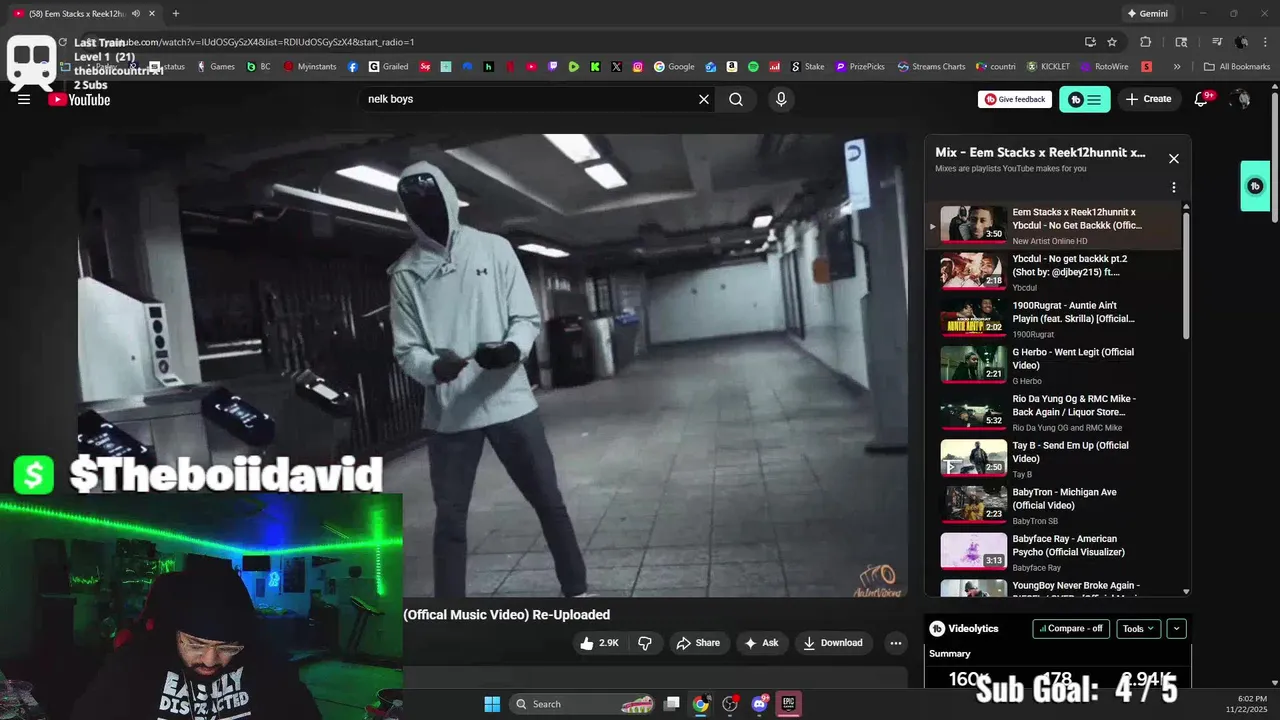
Task: Open the Ask AI button
Action: [760, 643]
